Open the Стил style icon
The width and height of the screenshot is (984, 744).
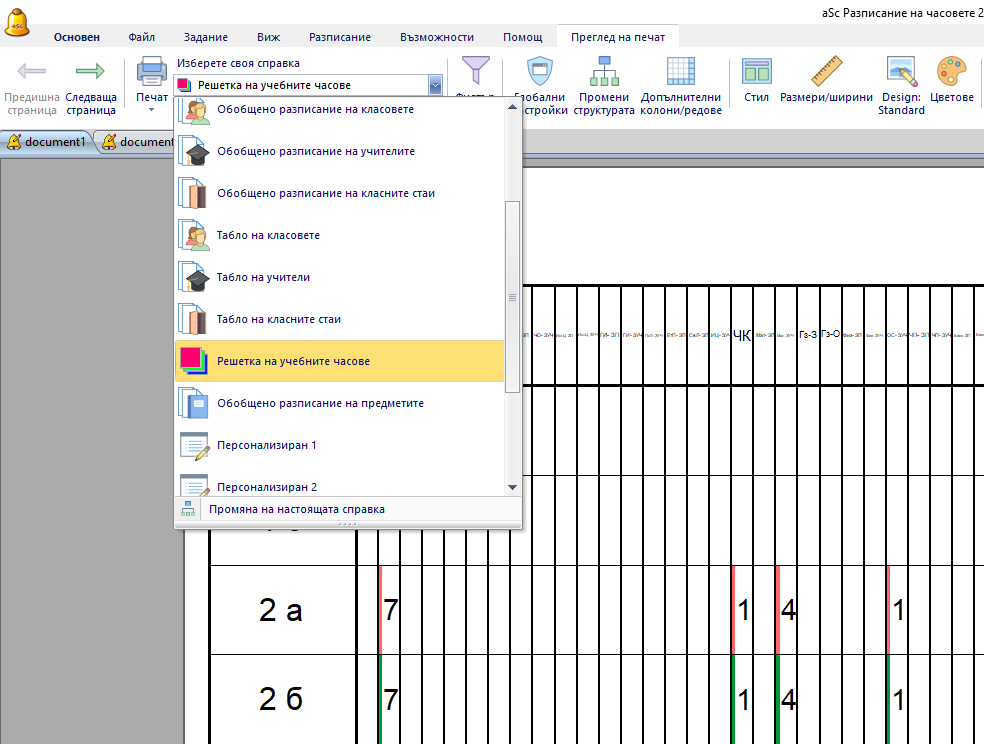[x=756, y=72]
